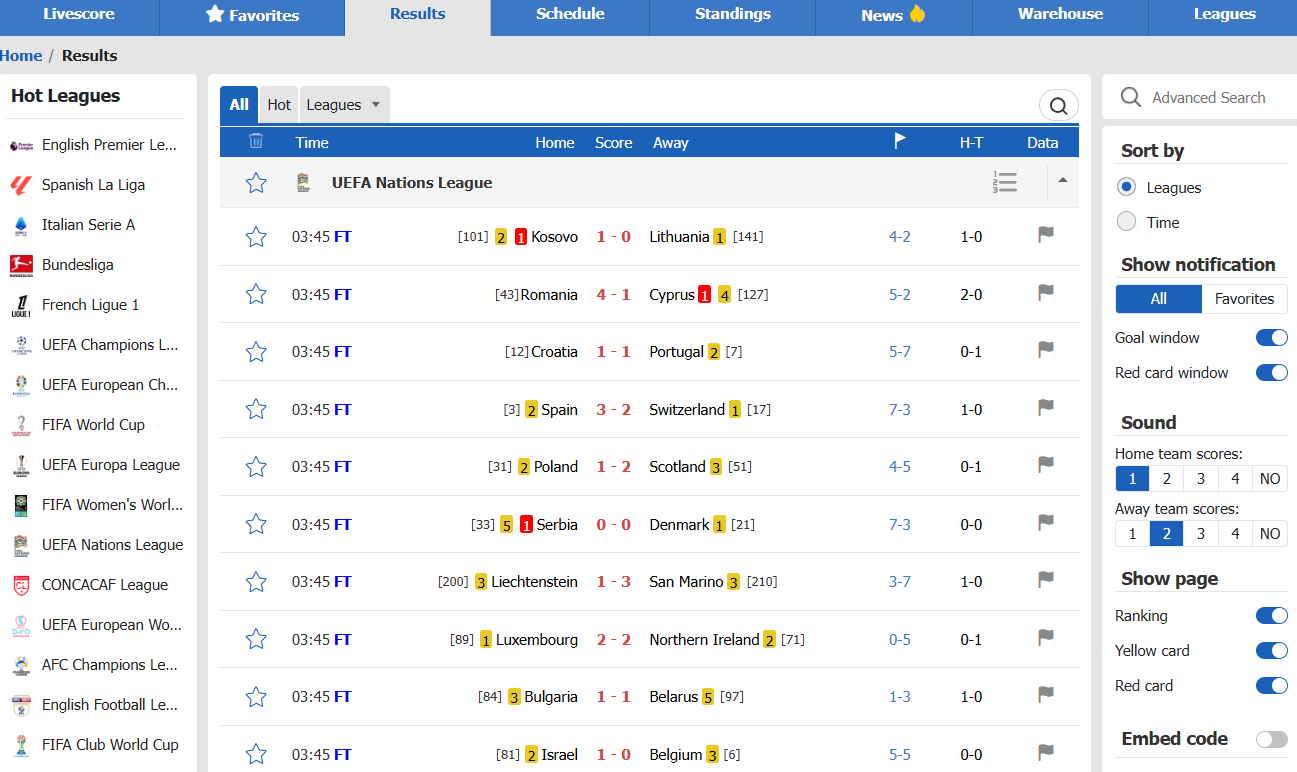
Task: Select the All matches filter tab
Action: tap(239, 105)
